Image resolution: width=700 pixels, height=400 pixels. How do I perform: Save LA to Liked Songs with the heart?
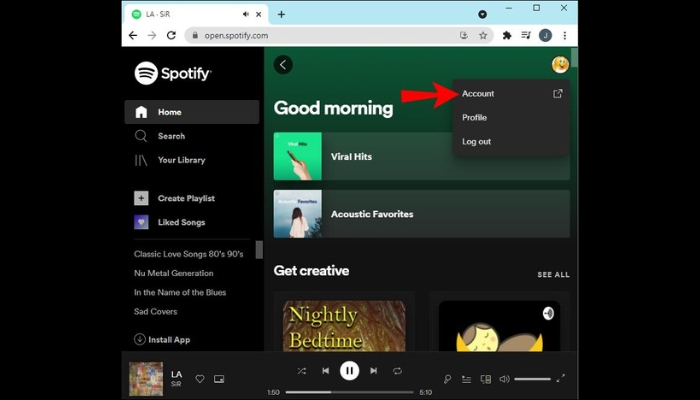pos(200,379)
